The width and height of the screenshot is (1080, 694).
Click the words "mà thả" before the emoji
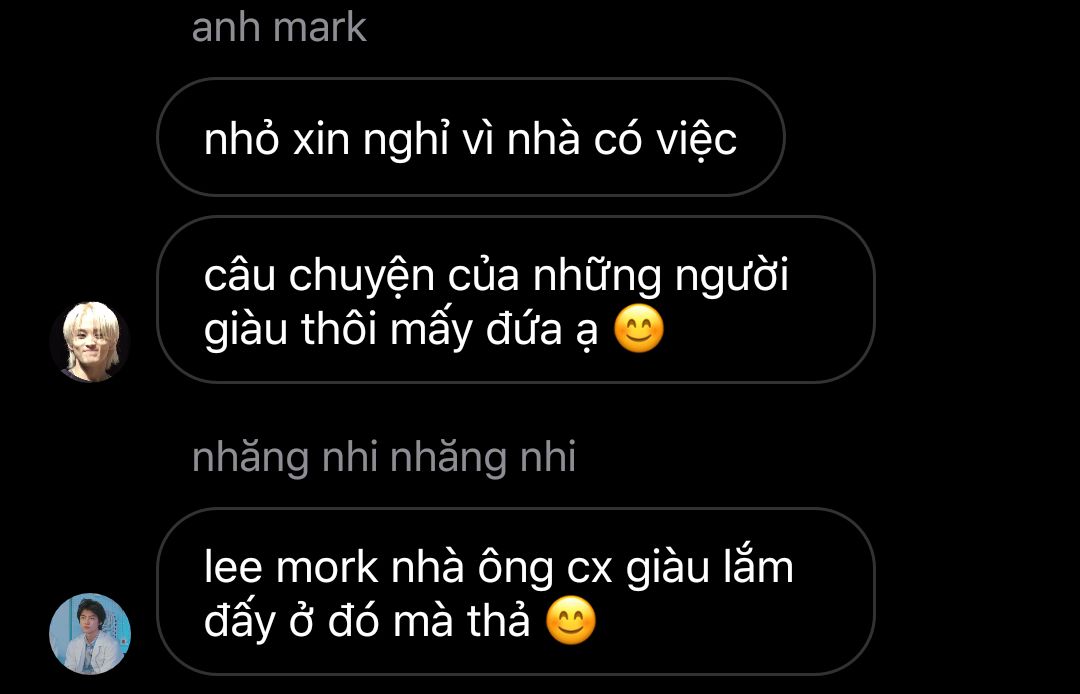tap(461, 621)
